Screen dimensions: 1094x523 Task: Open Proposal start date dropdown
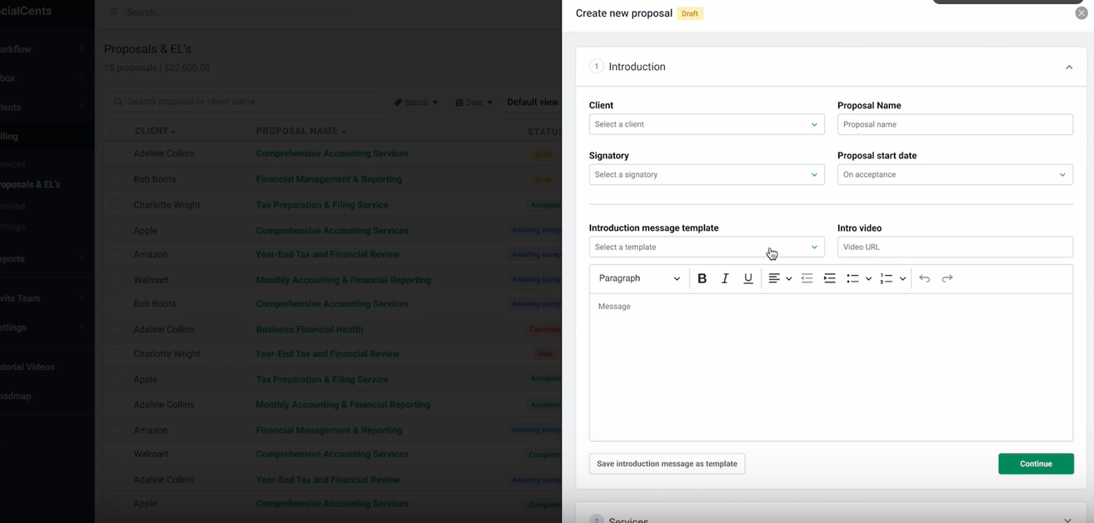pyautogui.click(x=955, y=174)
